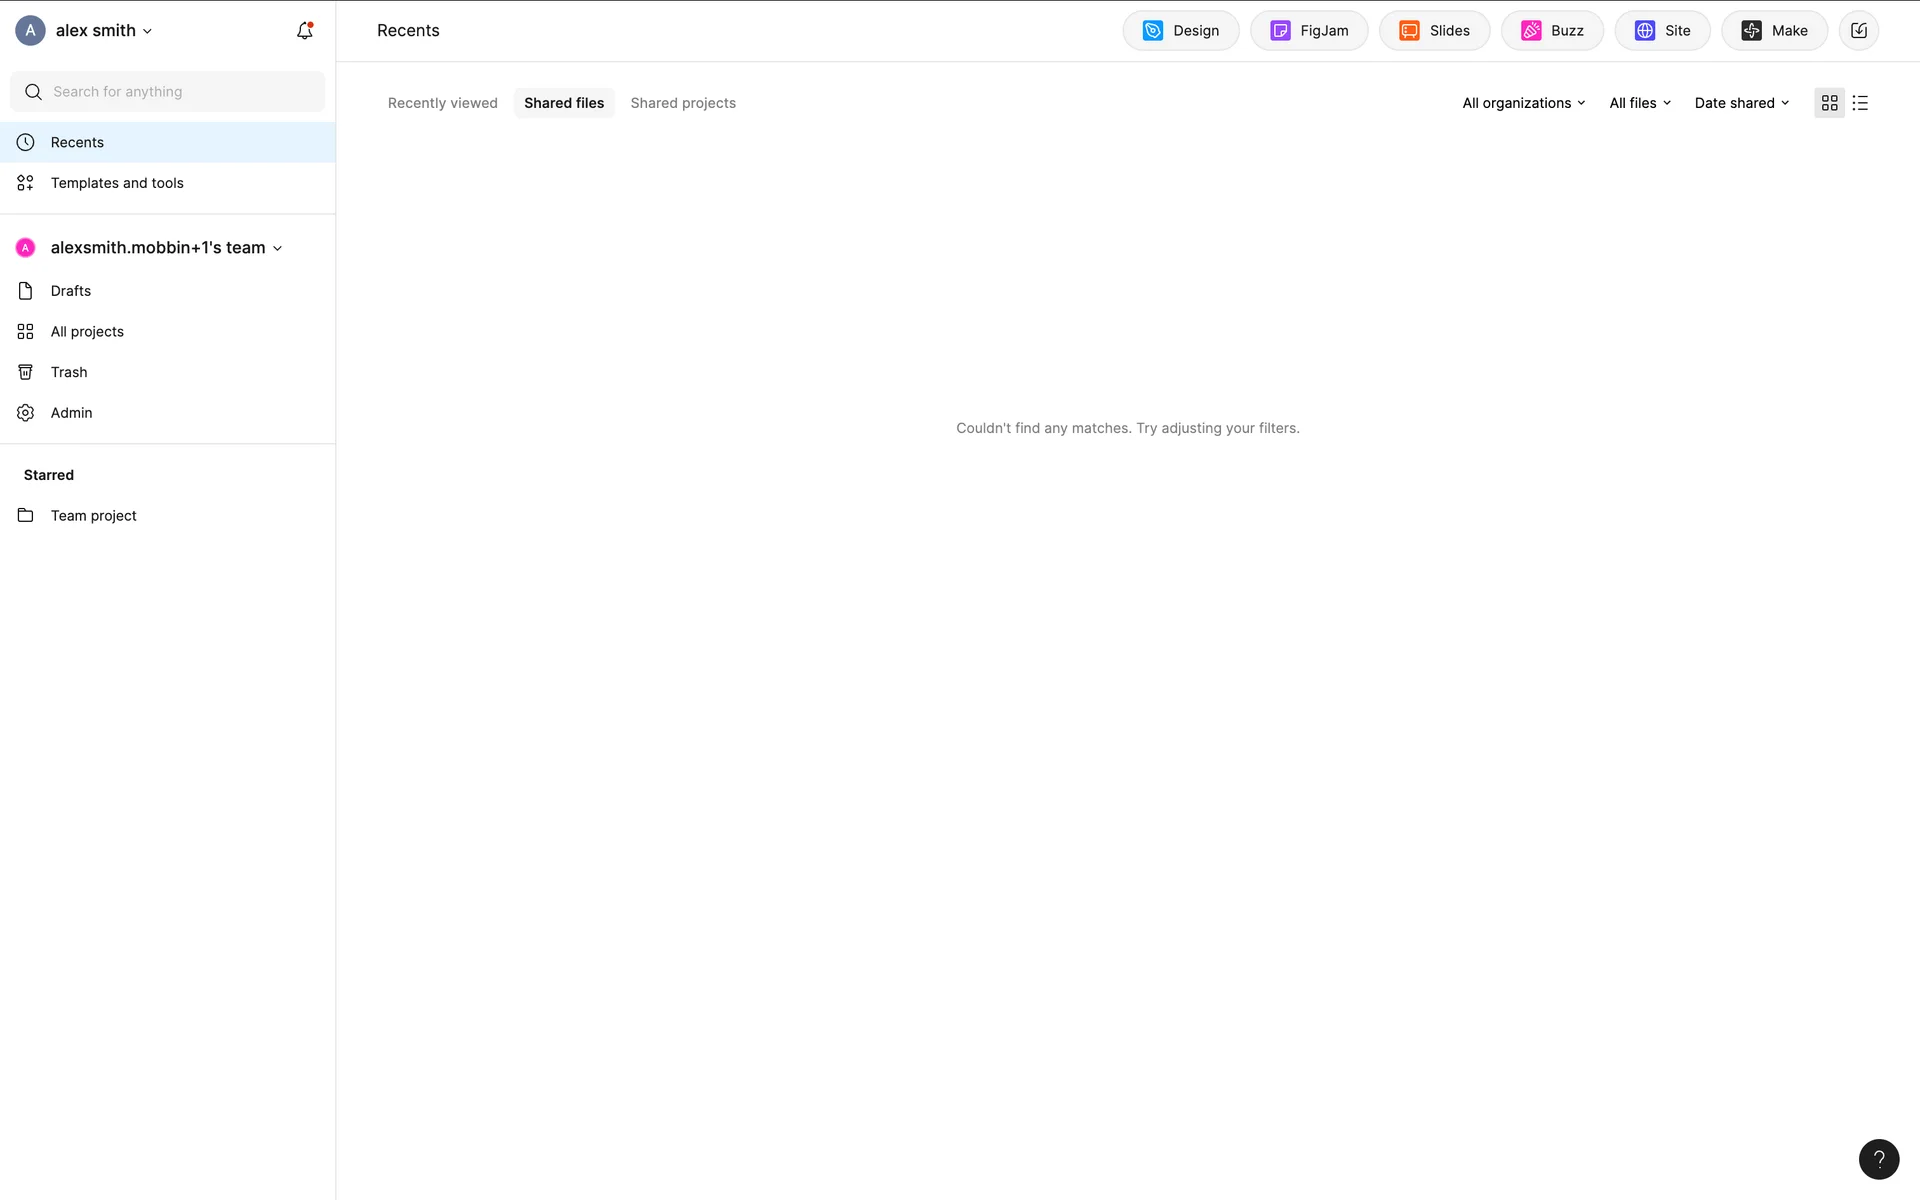Create a new Buzz file
Screen dimensions: 1920x1200
(1552, 31)
